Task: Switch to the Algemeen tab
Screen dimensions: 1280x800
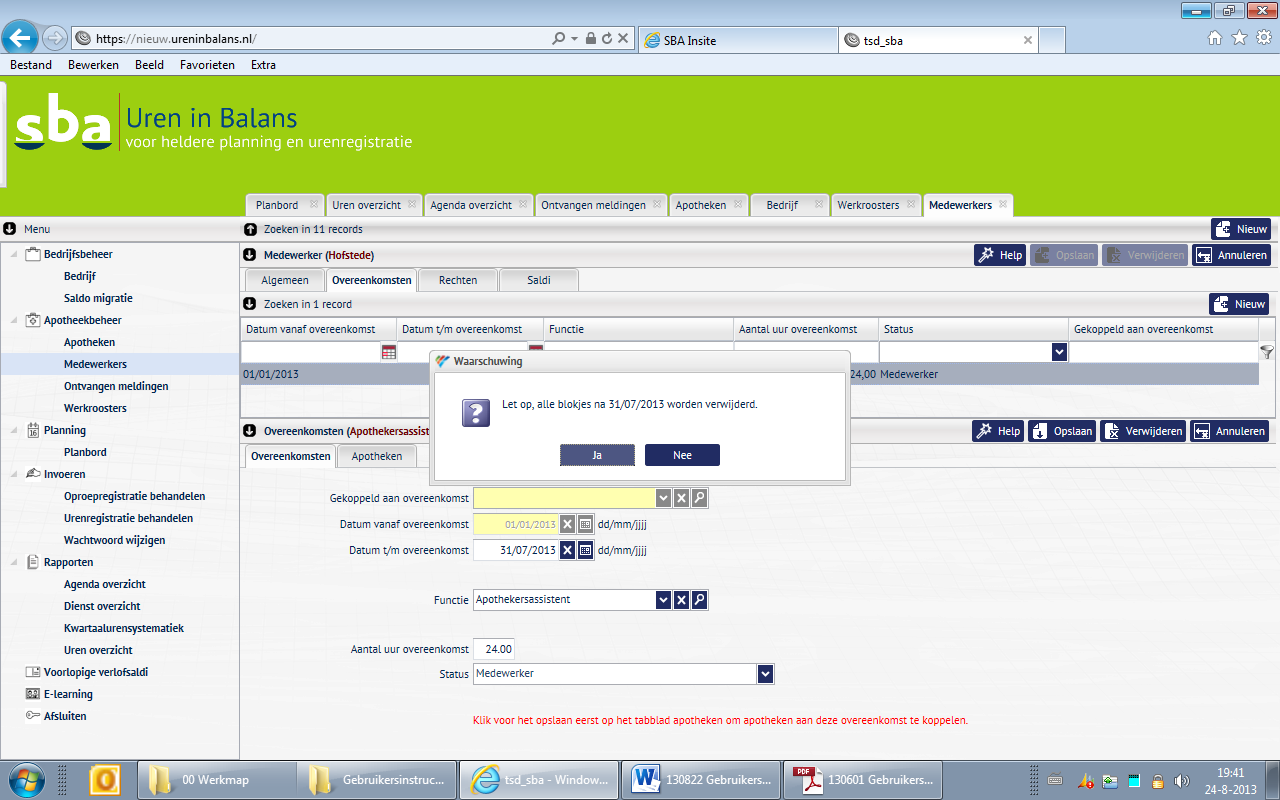Action: pyautogui.click(x=285, y=280)
